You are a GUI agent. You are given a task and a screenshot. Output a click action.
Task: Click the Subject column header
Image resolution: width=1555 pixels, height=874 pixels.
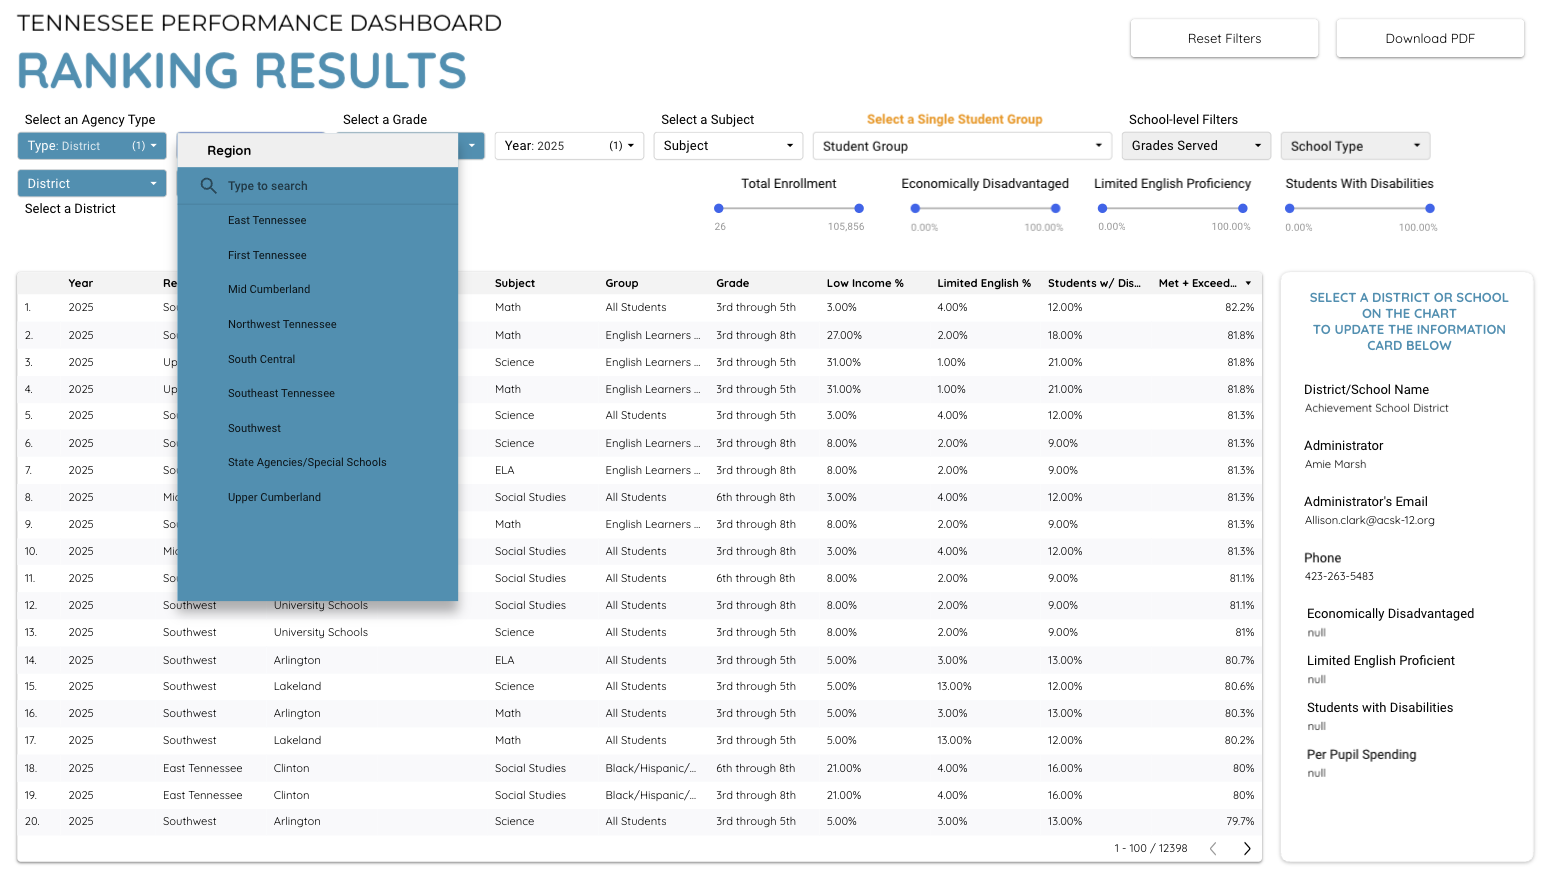515,283
